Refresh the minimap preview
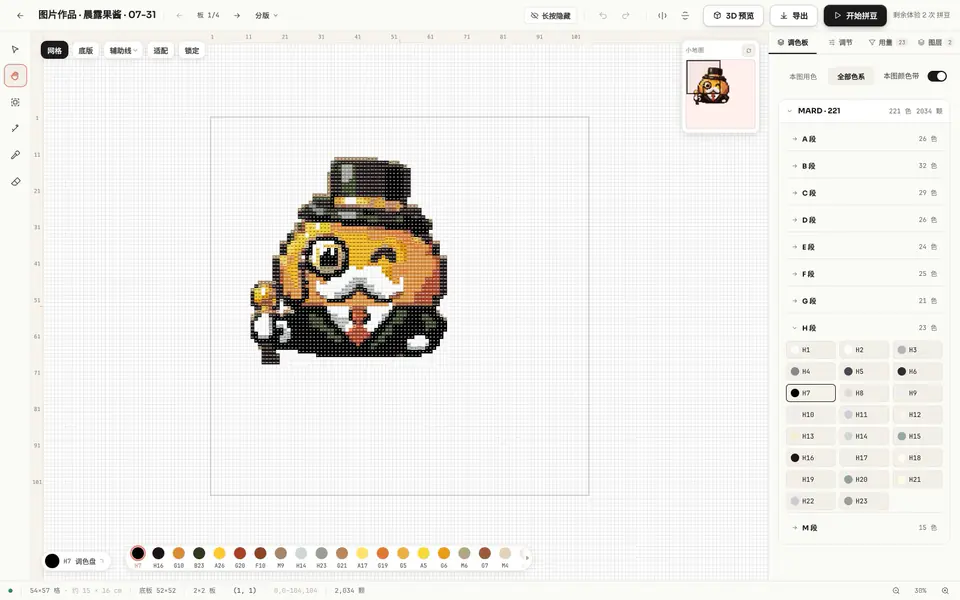This screenshot has height=600, width=960. point(748,50)
